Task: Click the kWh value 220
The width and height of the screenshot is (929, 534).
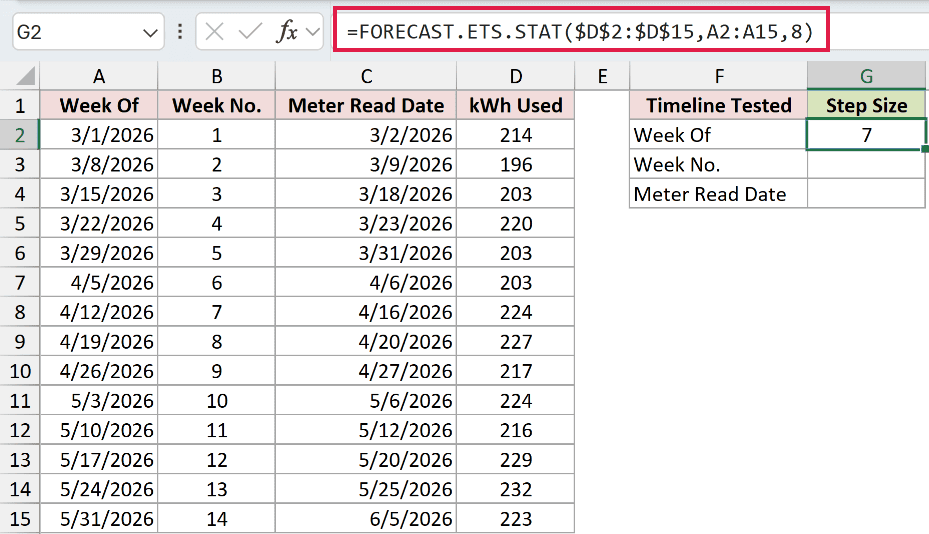Action: [516, 224]
